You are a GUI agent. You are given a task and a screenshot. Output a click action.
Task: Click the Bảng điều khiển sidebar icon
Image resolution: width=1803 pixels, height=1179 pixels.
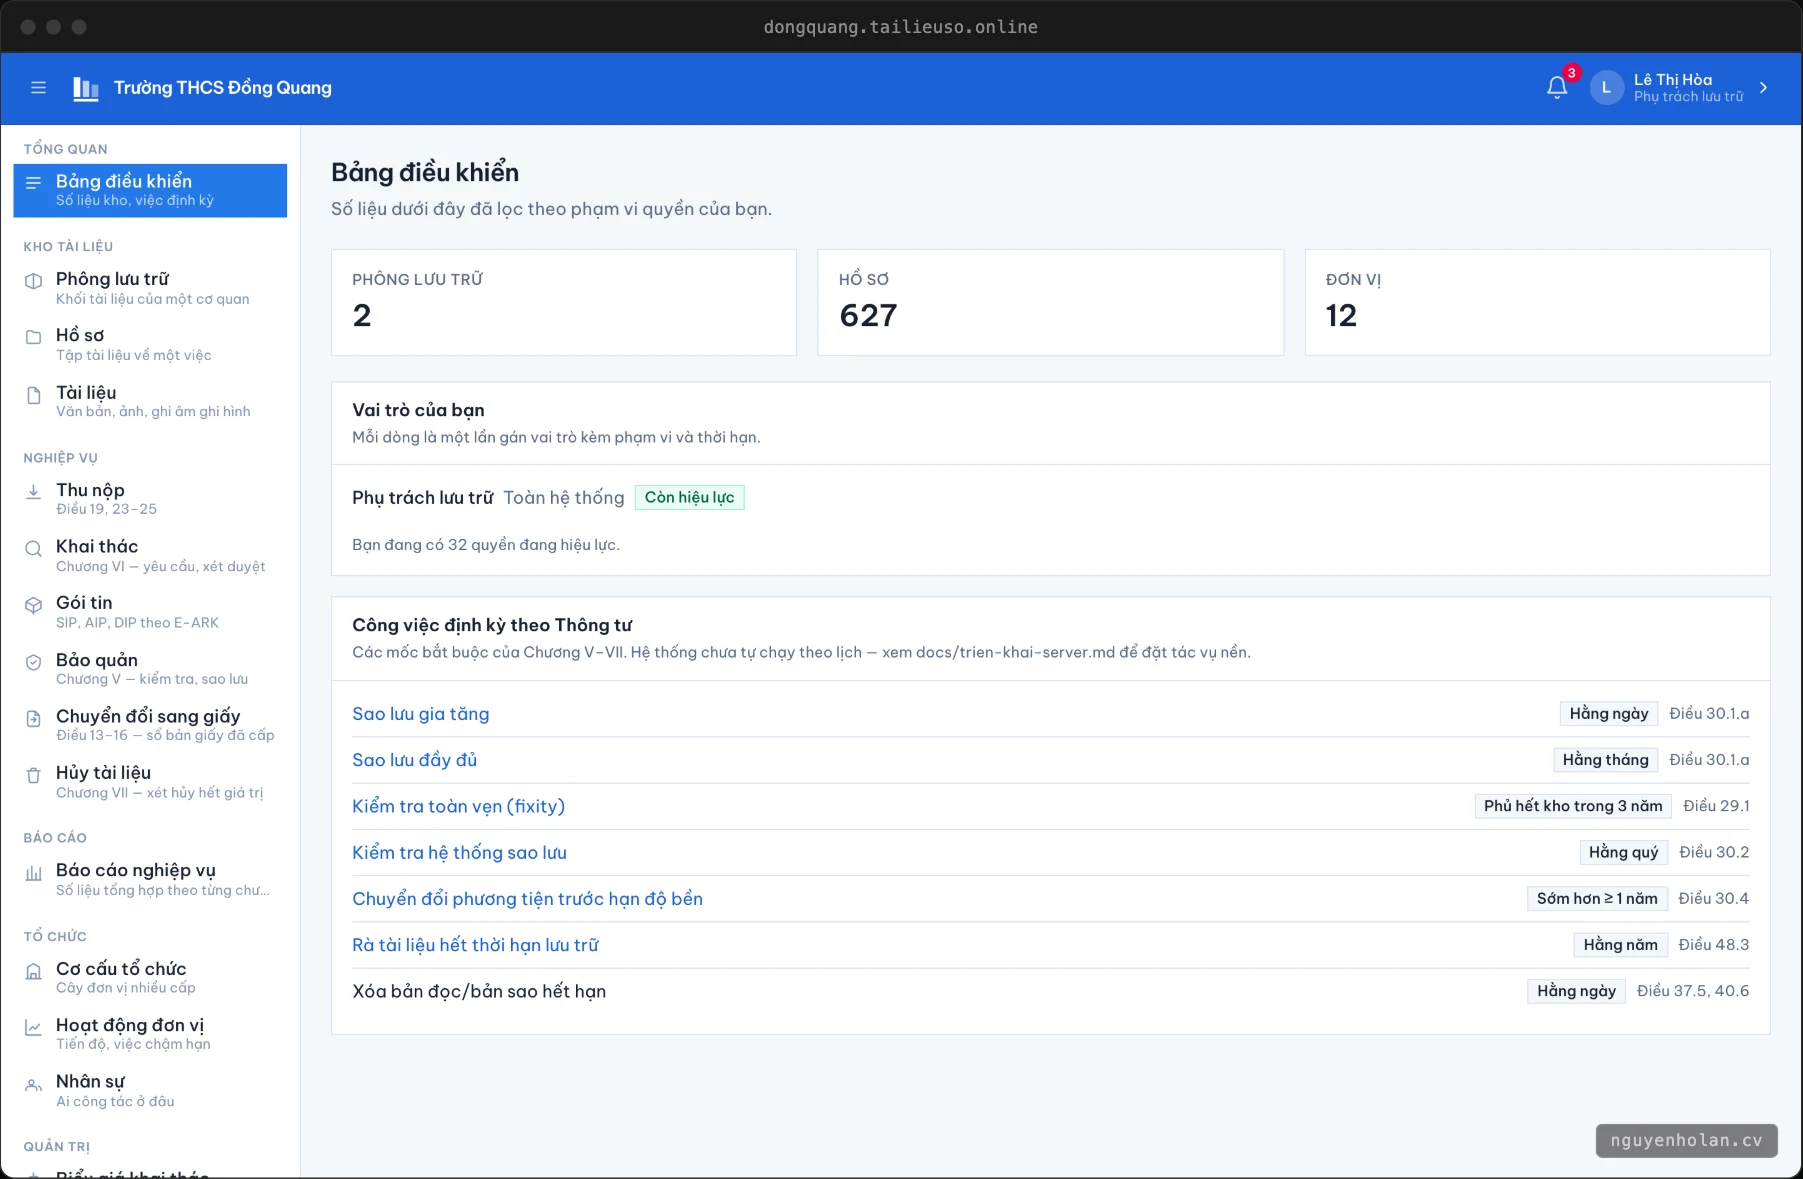coord(34,183)
